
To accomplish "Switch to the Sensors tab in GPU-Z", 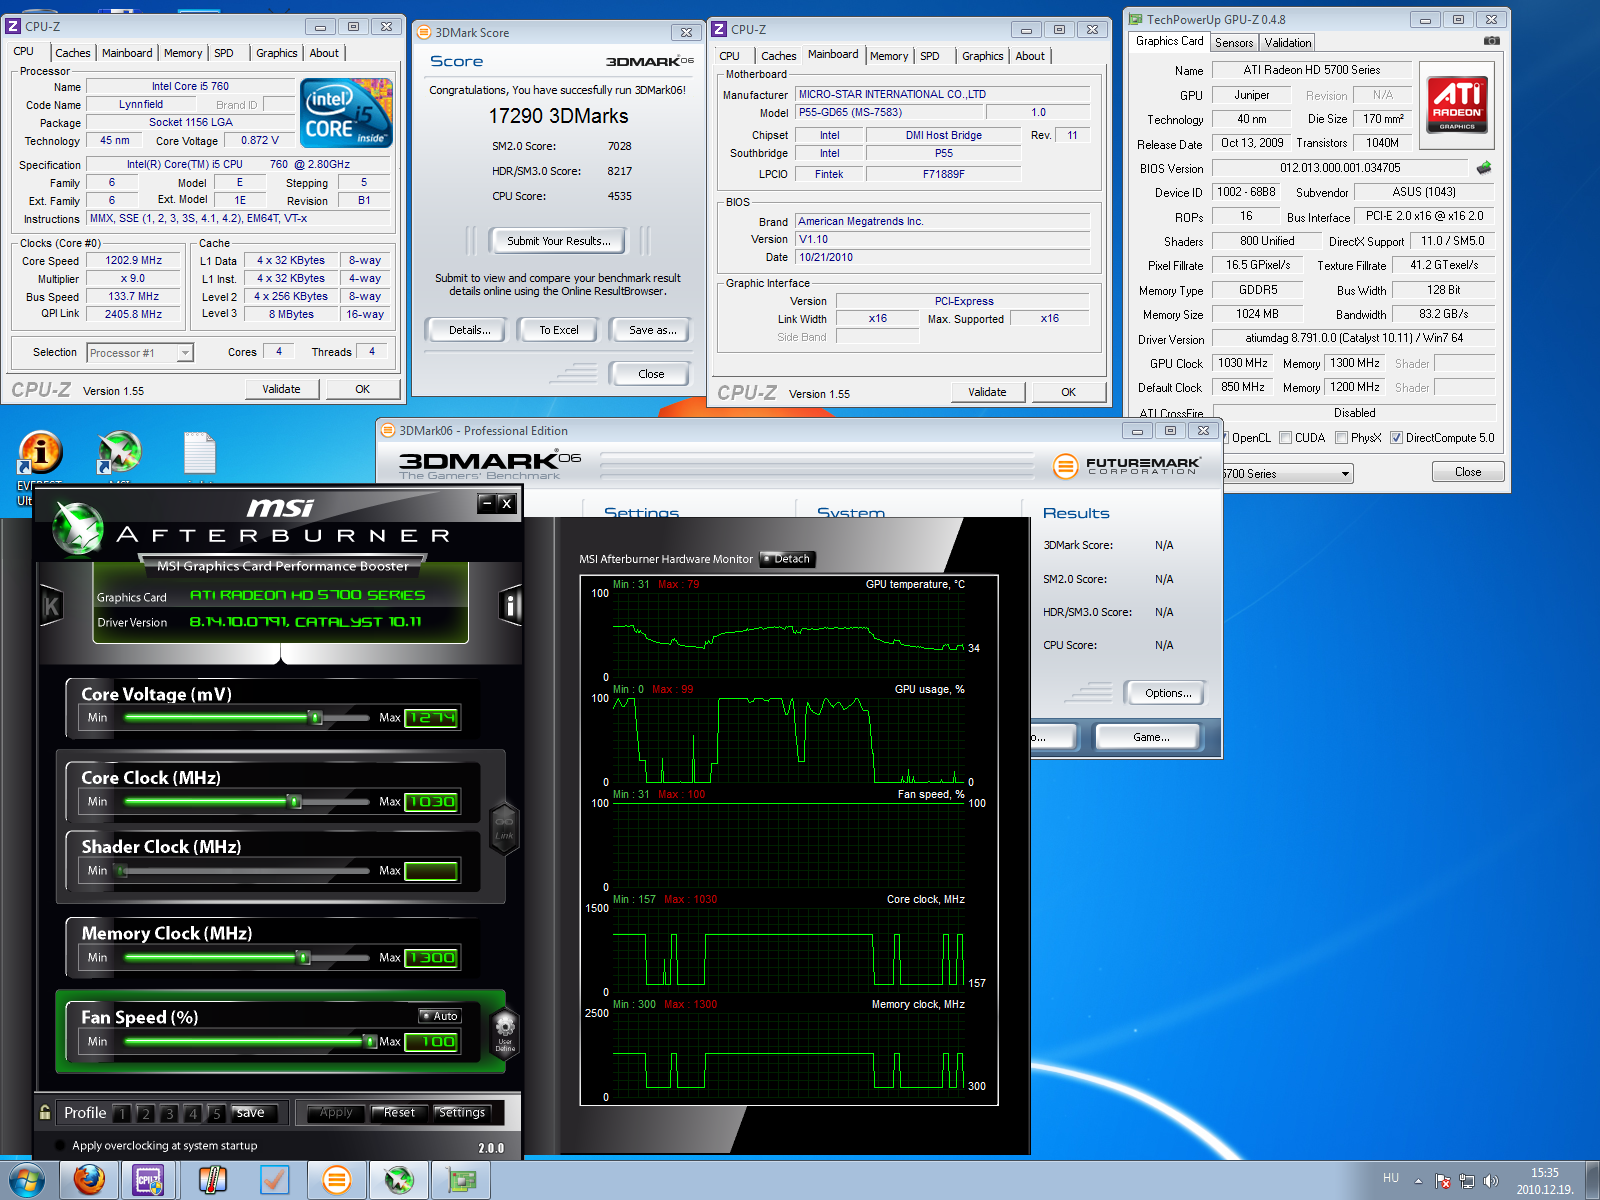I will (1234, 43).
